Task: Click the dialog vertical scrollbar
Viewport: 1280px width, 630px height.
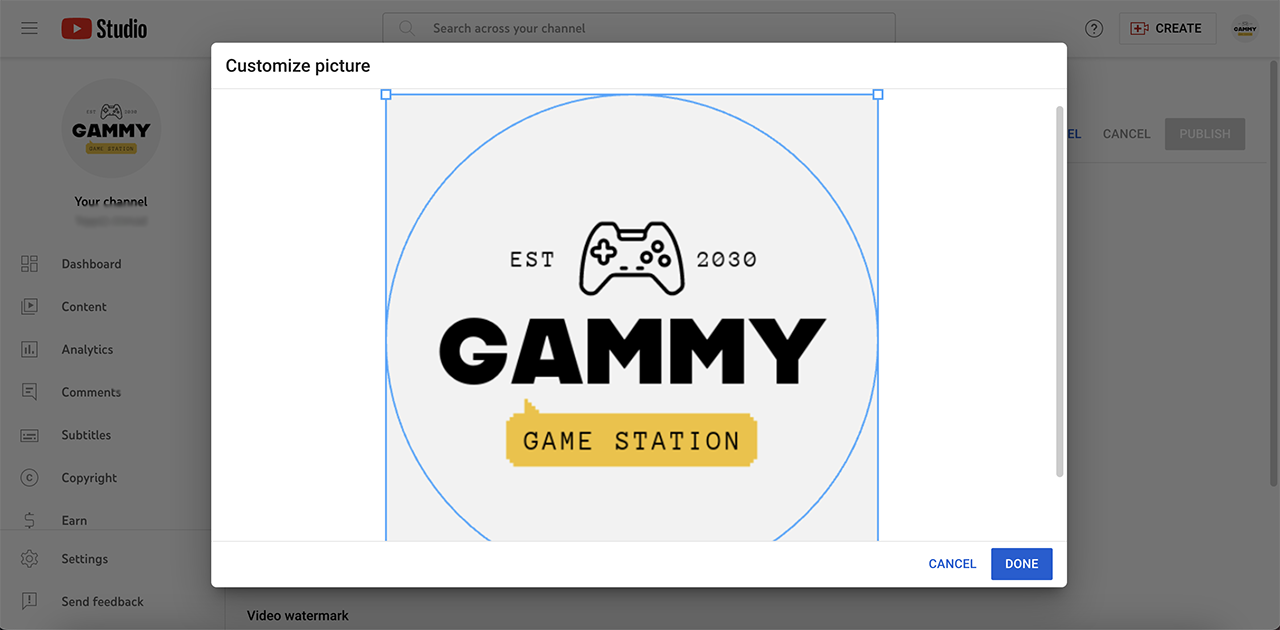Action: pos(1060,290)
